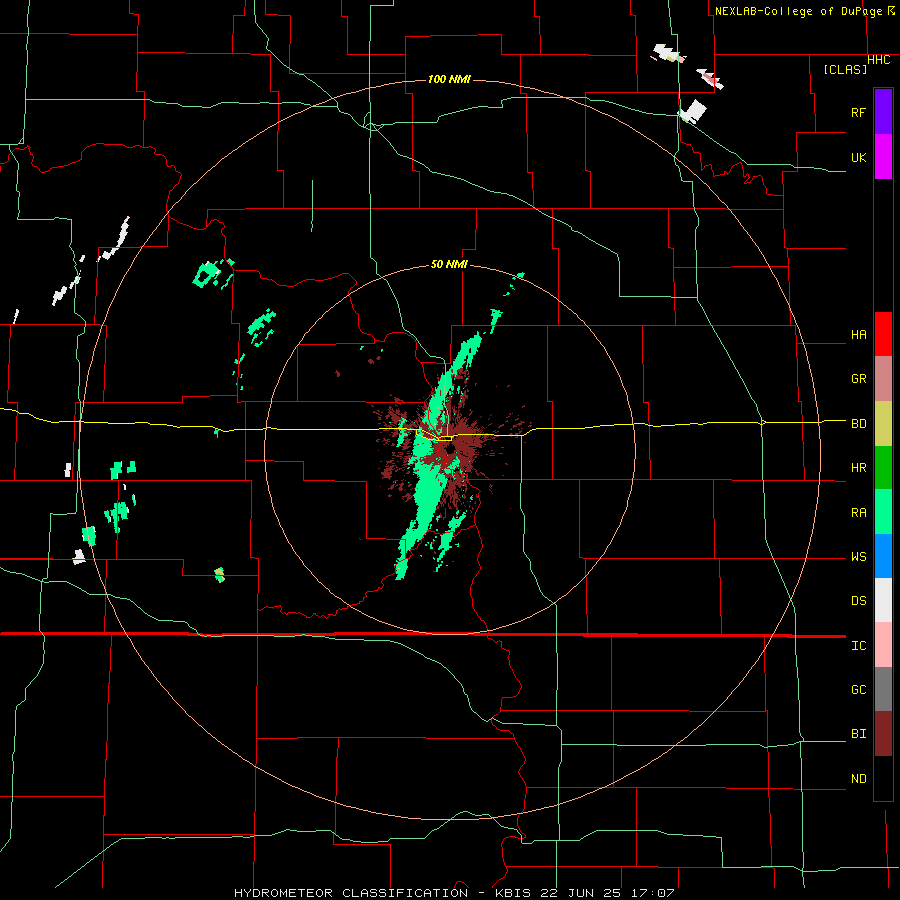
Task: Click the RA legend label
Action: click(858, 513)
